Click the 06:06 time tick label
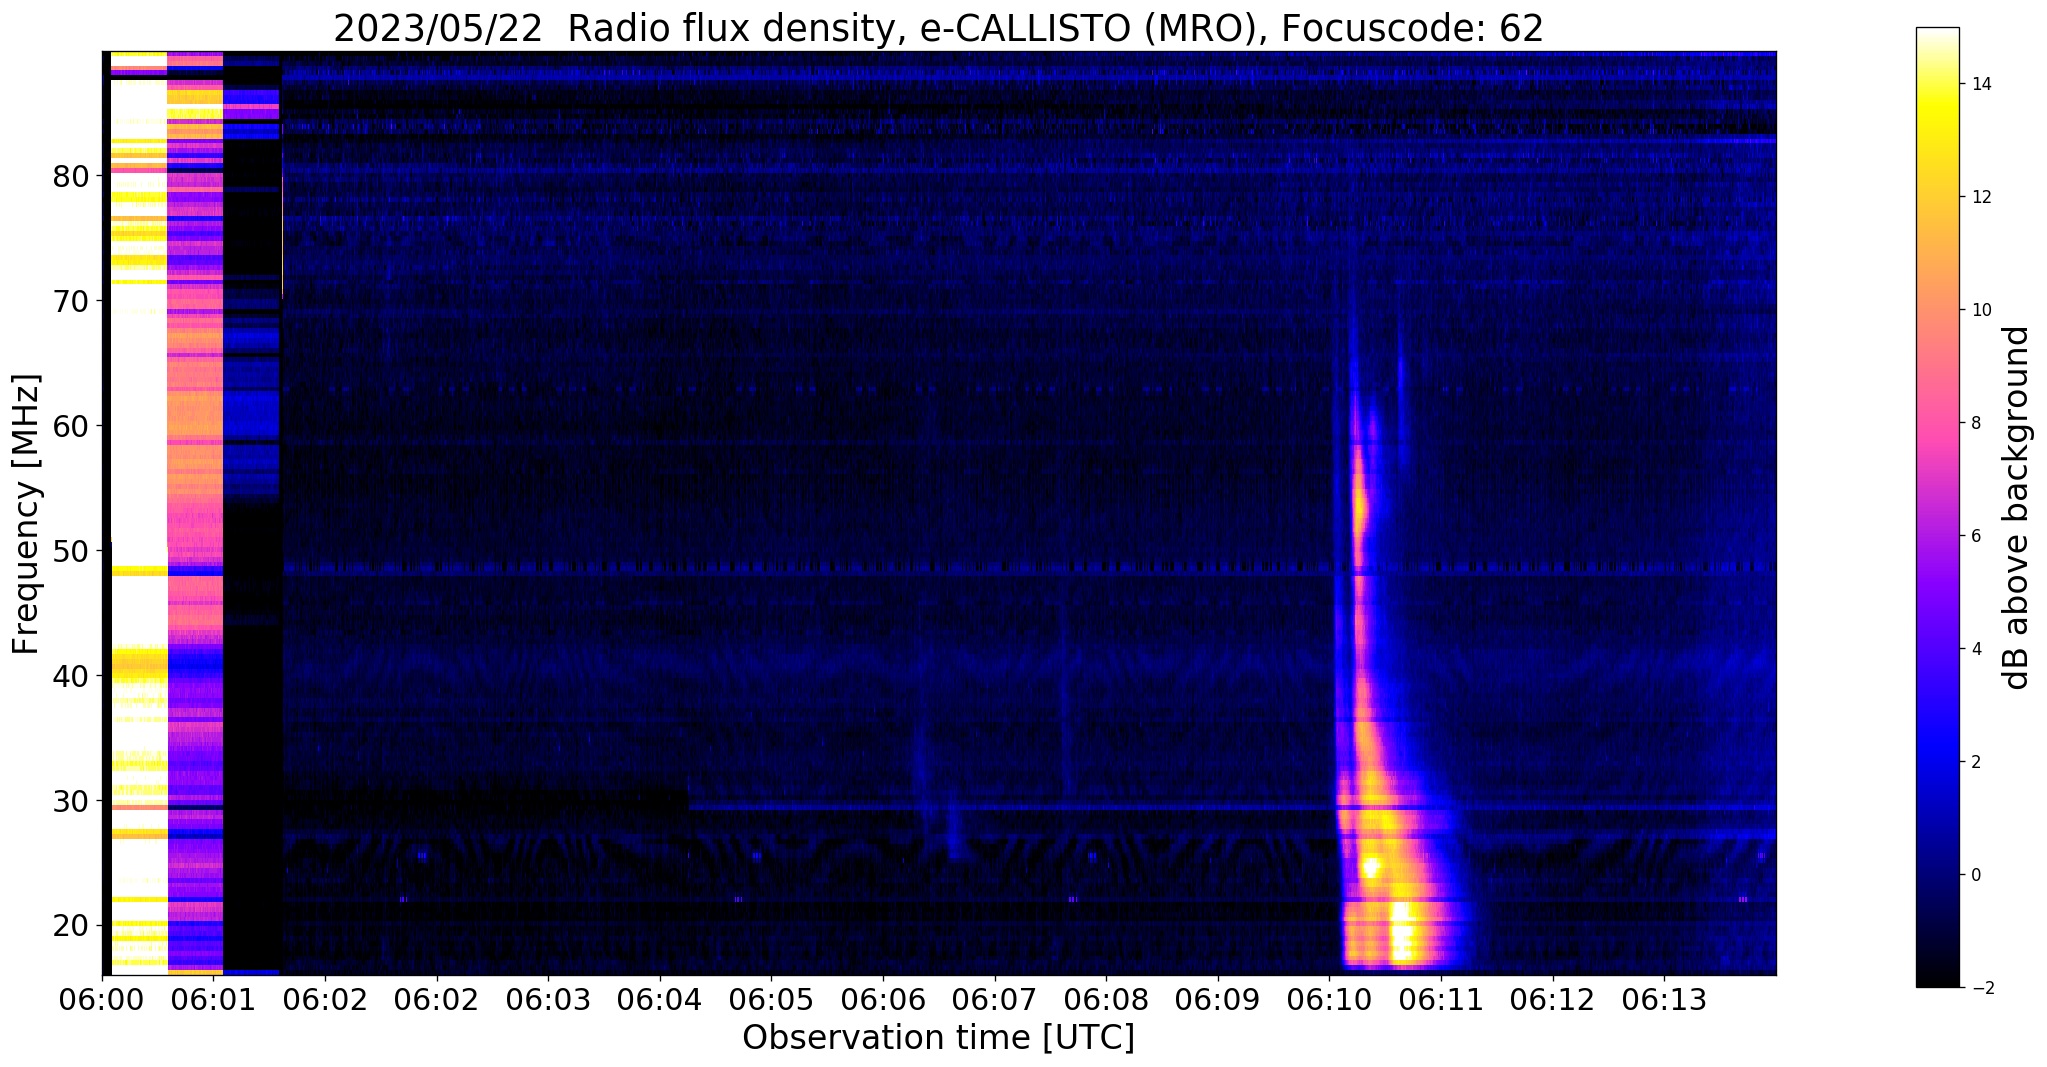The height and width of the screenshot is (1067, 2047). pyautogui.click(x=883, y=999)
